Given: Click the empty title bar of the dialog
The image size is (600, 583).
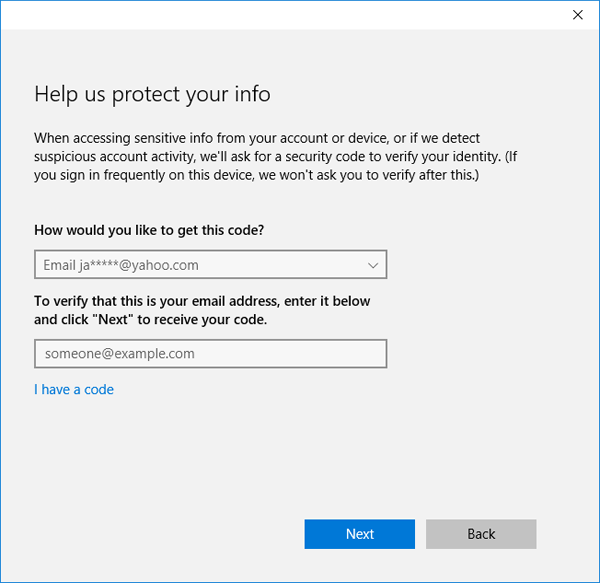Looking at the screenshot, I should 280,15.
